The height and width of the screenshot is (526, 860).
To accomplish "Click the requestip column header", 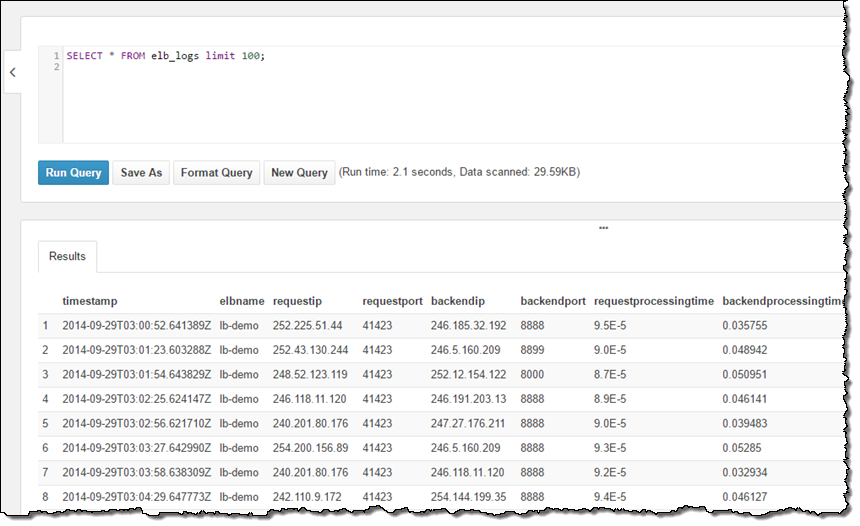I will pos(304,300).
